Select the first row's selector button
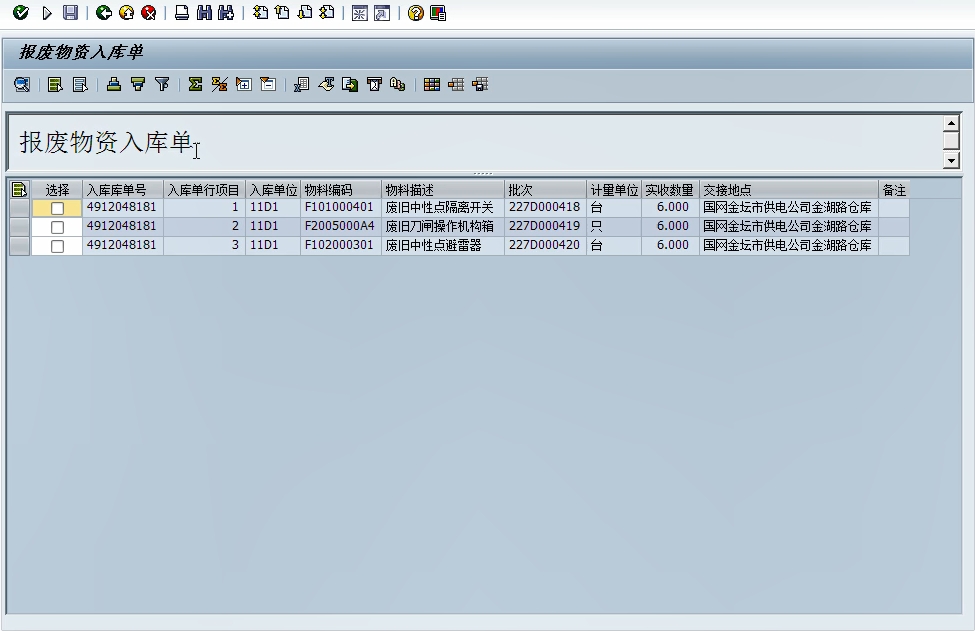Image resolution: width=975 pixels, height=631 pixels. pyautogui.click(x=19, y=208)
